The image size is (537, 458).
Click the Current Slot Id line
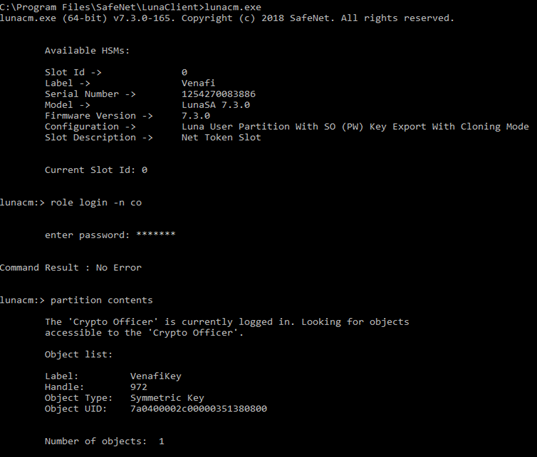click(96, 170)
